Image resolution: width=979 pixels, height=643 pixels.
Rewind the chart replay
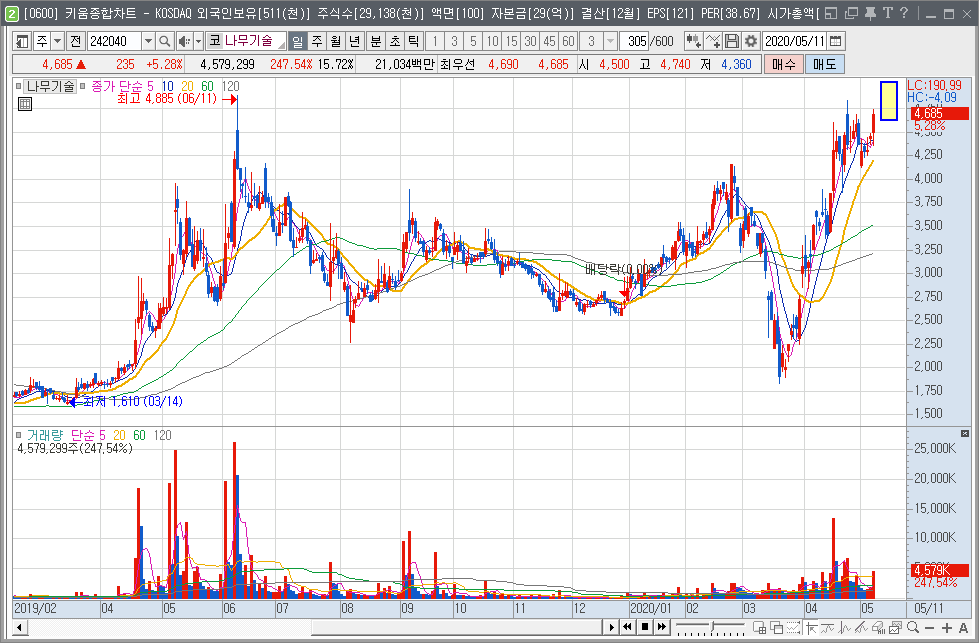pyautogui.click(x=628, y=627)
